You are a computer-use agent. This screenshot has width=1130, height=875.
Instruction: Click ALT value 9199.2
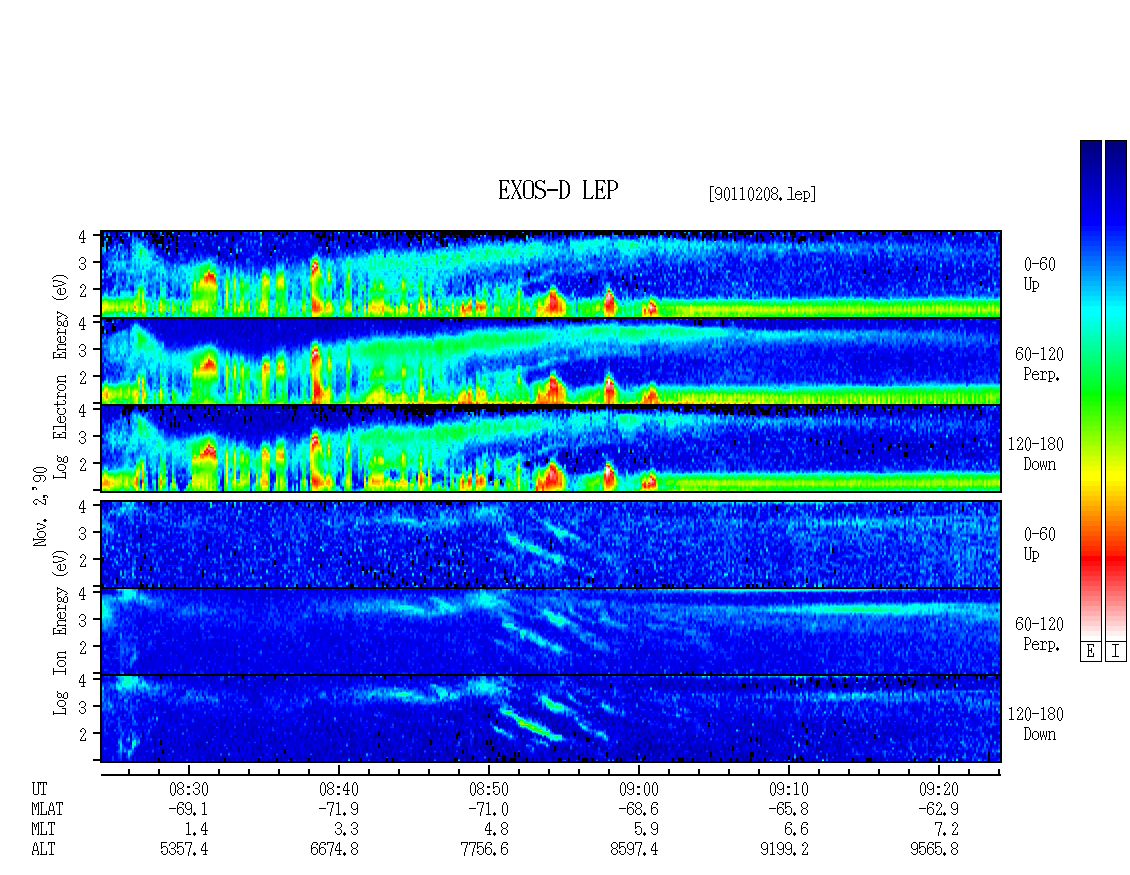[x=784, y=849]
